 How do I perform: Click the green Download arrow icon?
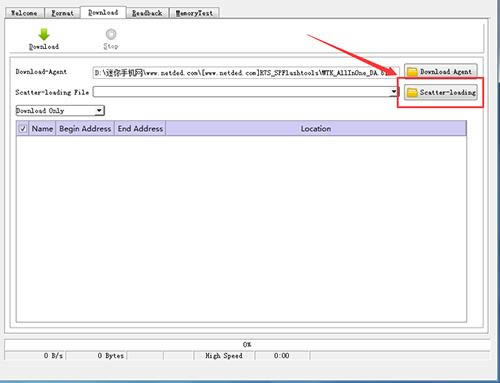point(44,34)
